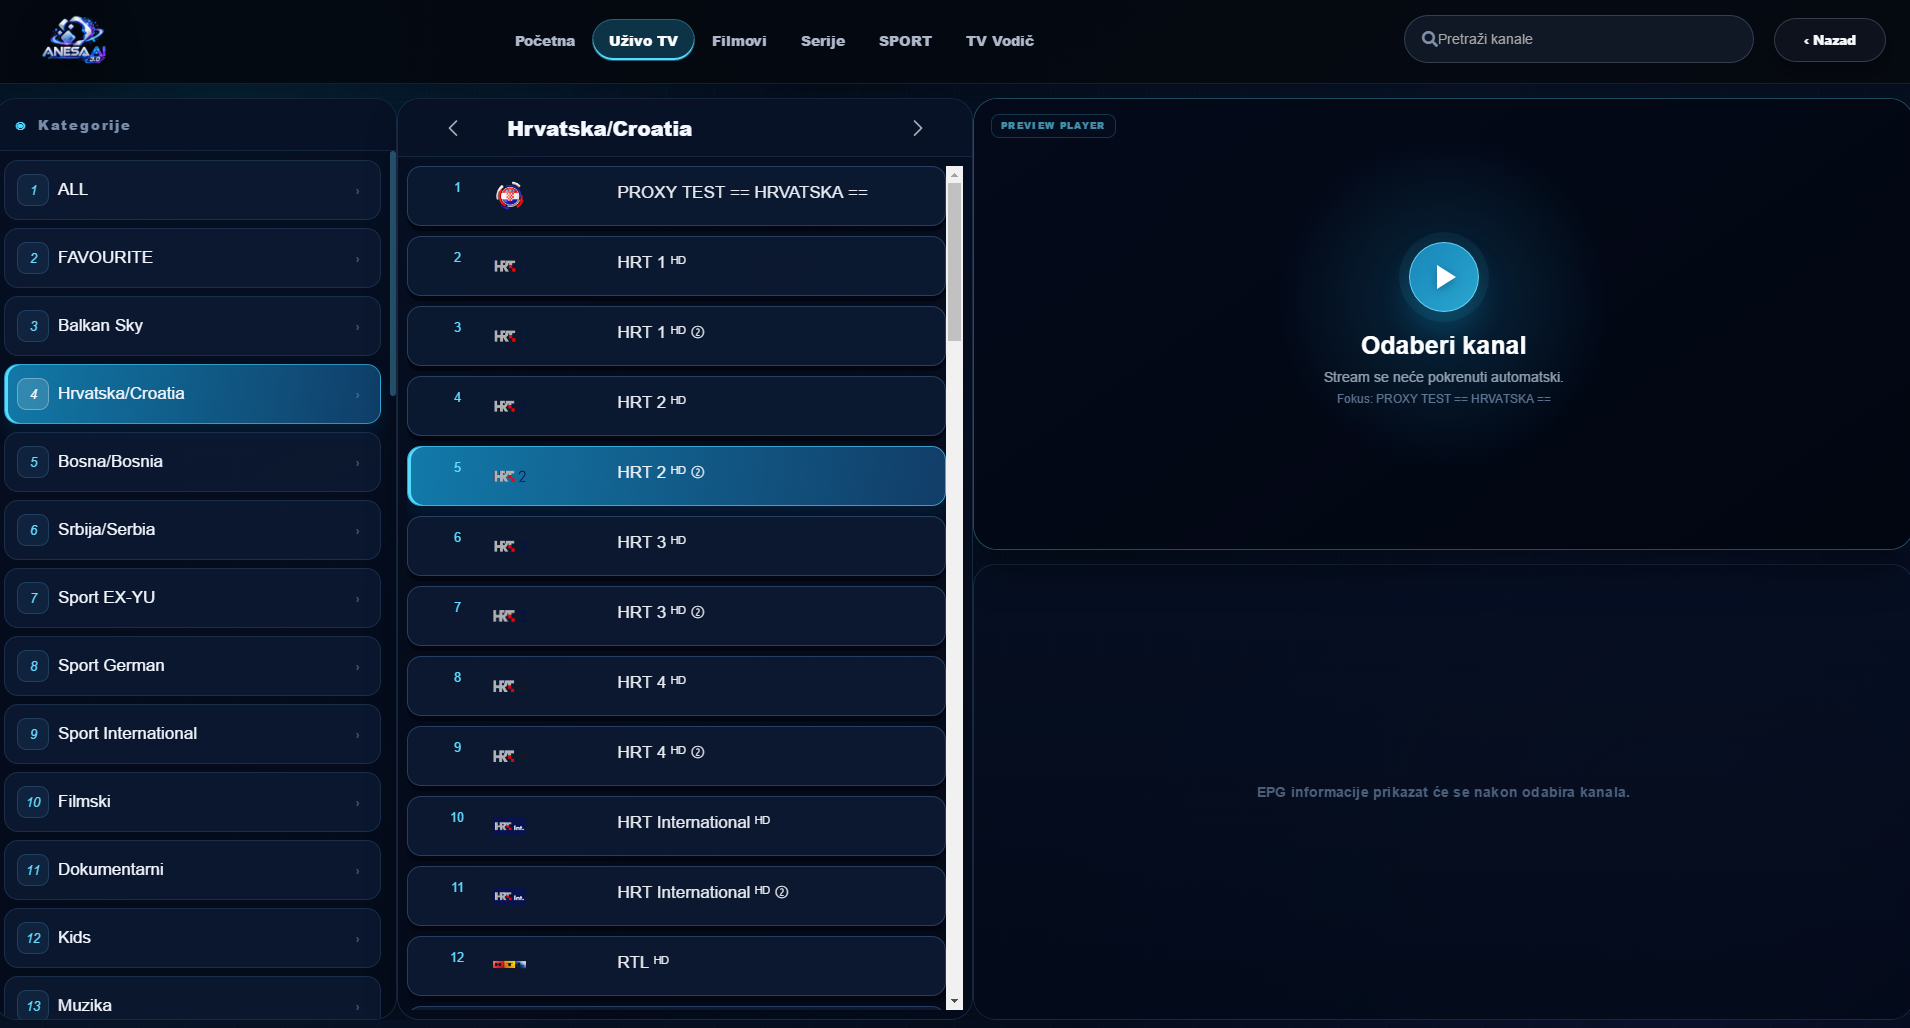Click the Pretraži kanale search field

coord(1579,39)
